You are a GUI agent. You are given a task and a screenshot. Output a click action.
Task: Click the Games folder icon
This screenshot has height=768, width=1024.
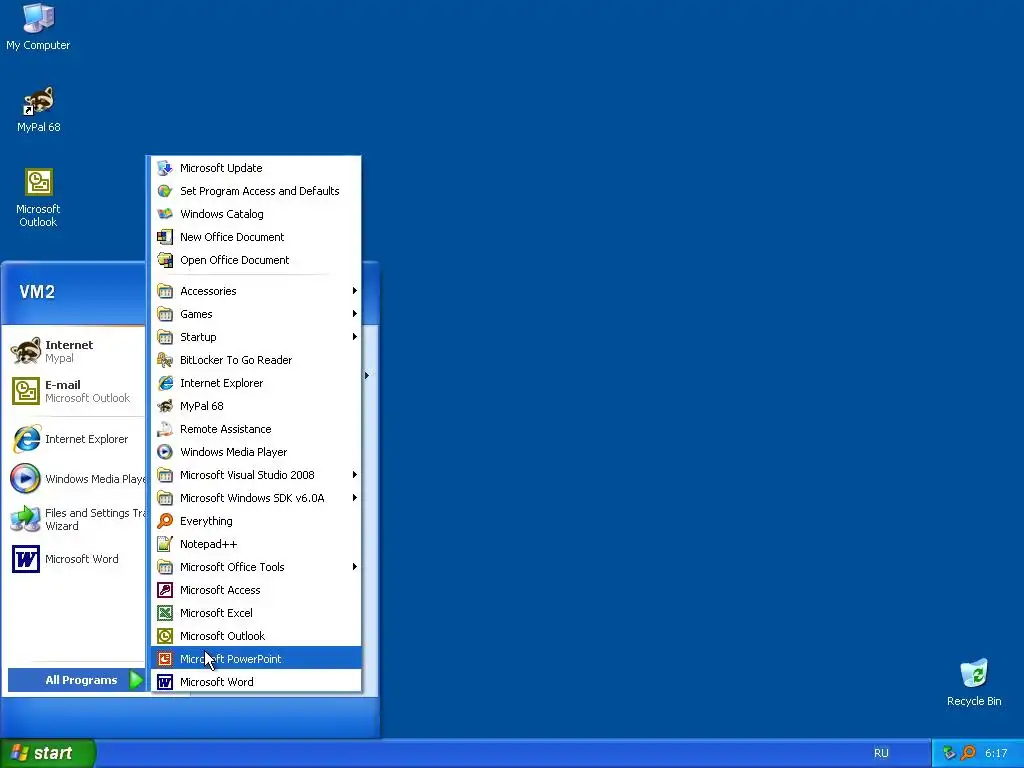[165, 314]
